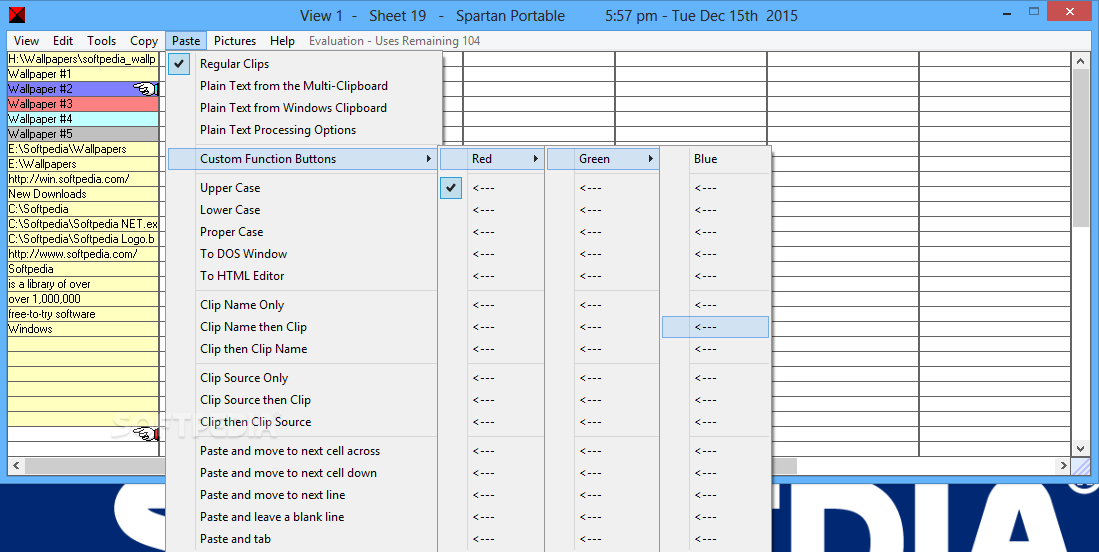Select To DOS Window
This screenshot has width=1099, height=552.
[x=243, y=254]
